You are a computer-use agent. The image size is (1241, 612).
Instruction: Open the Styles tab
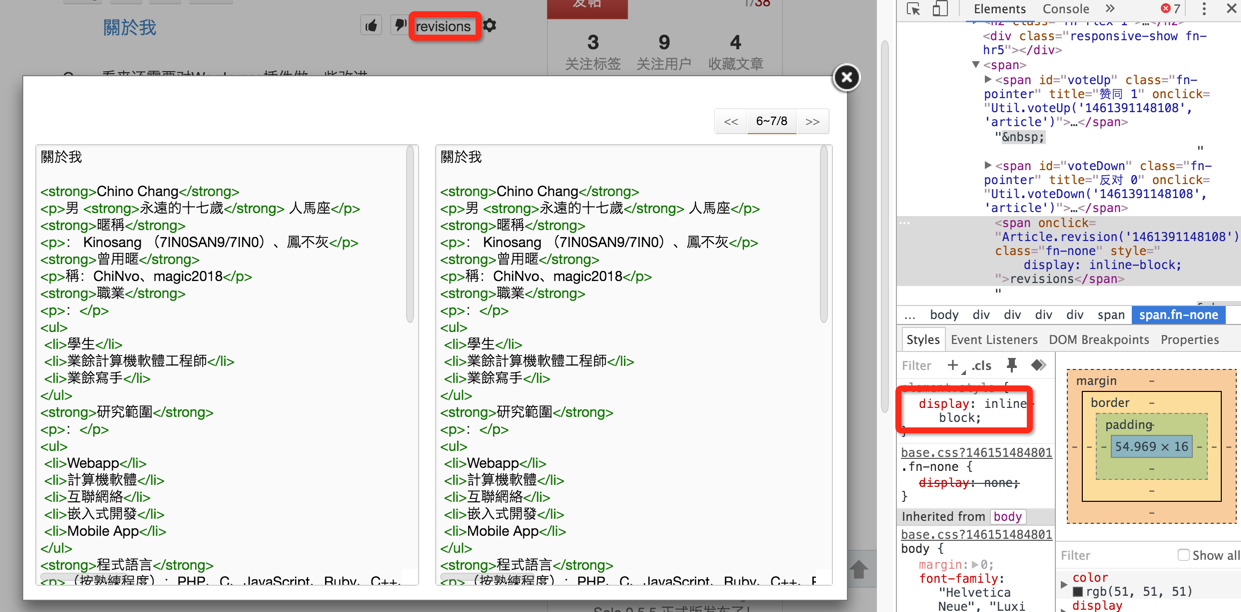(923, 340)
